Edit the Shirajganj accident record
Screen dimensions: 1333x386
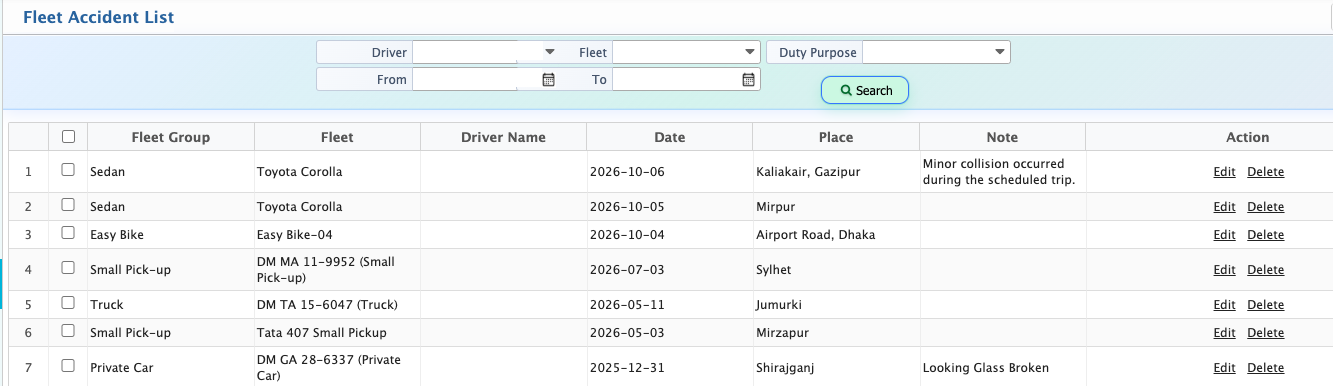point(1224,368)
